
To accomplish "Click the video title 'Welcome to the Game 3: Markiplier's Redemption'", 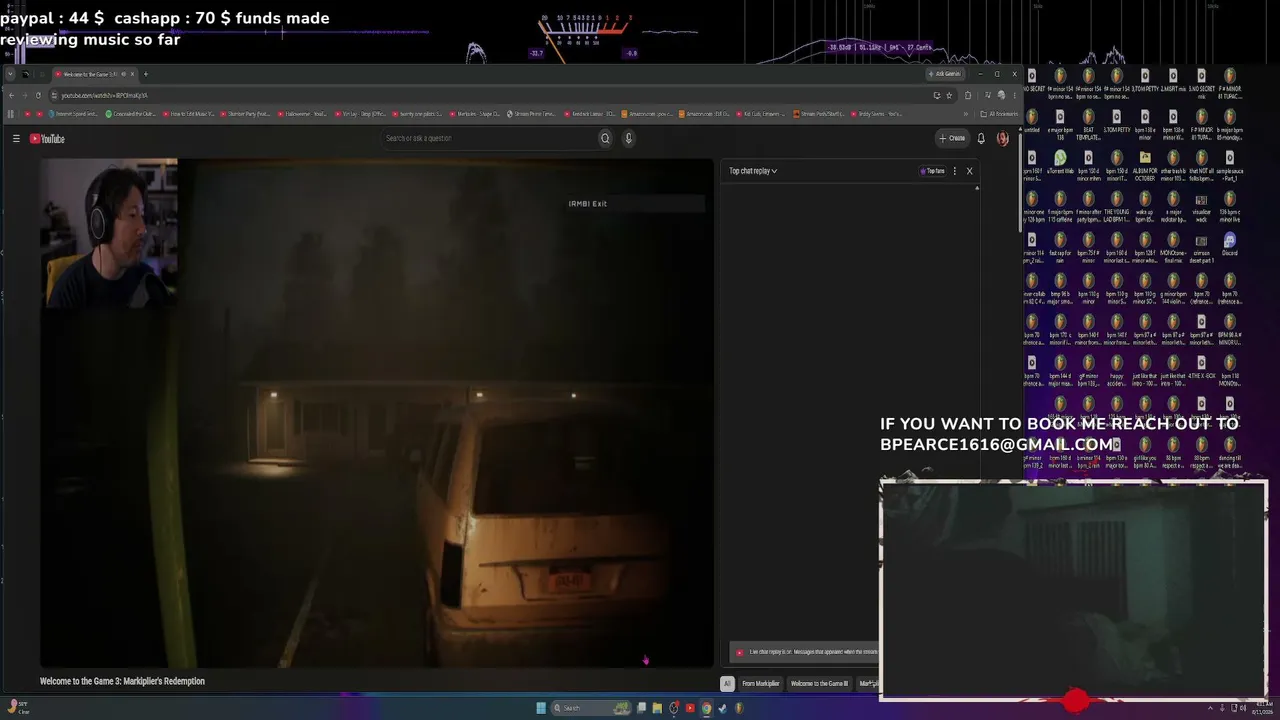I will 122,681.
